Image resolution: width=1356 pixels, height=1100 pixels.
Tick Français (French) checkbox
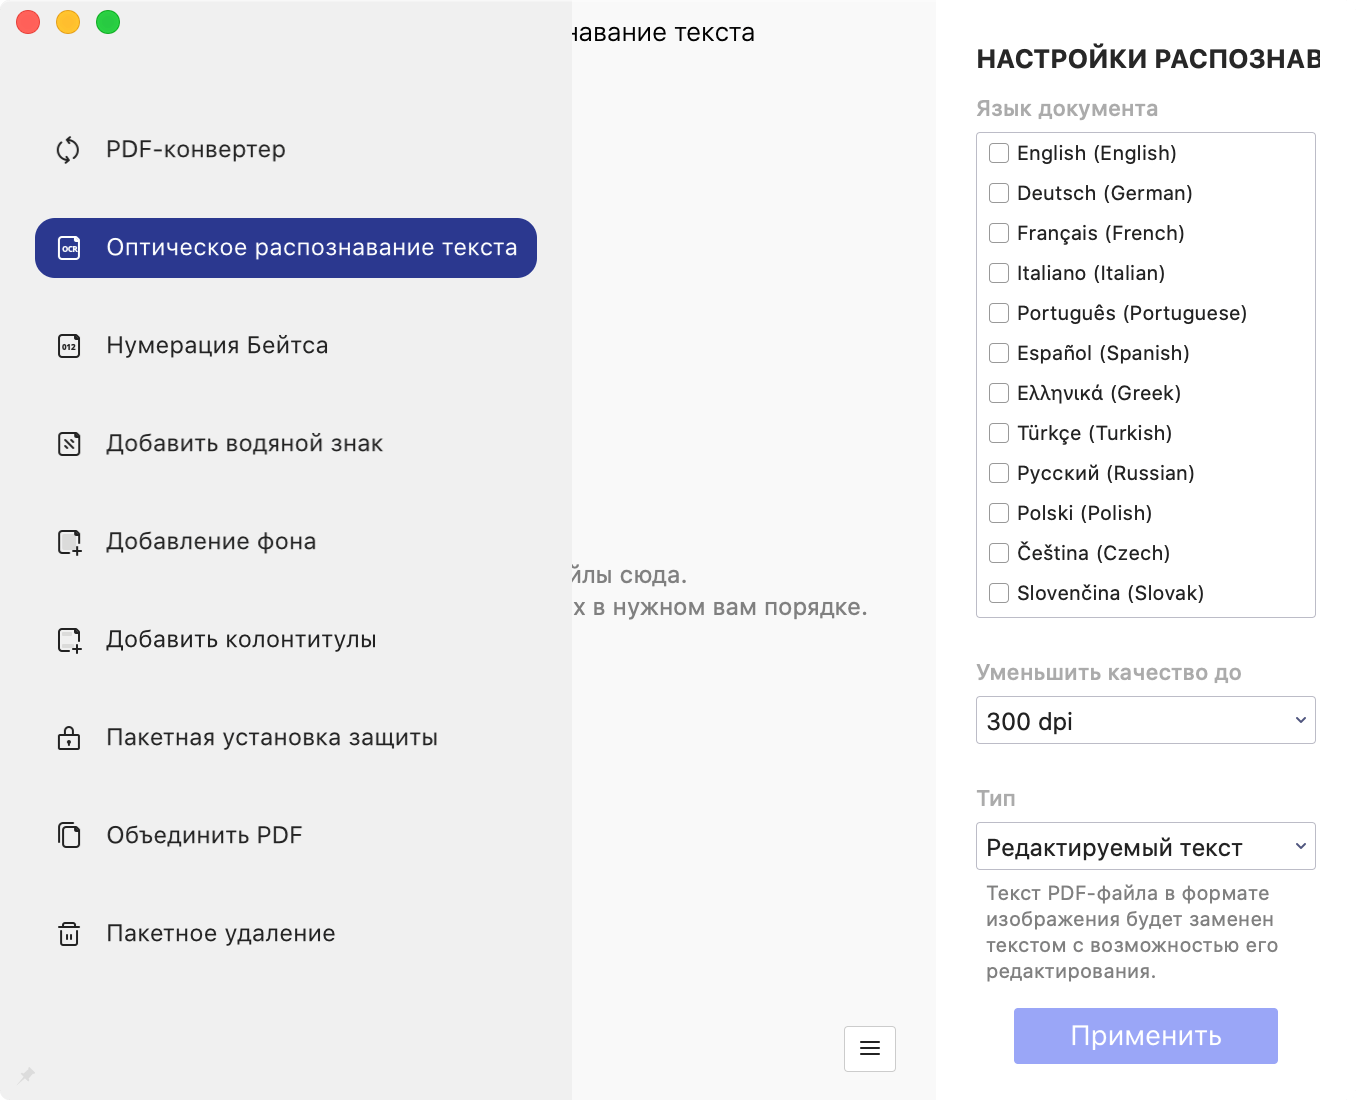[999, 233]
